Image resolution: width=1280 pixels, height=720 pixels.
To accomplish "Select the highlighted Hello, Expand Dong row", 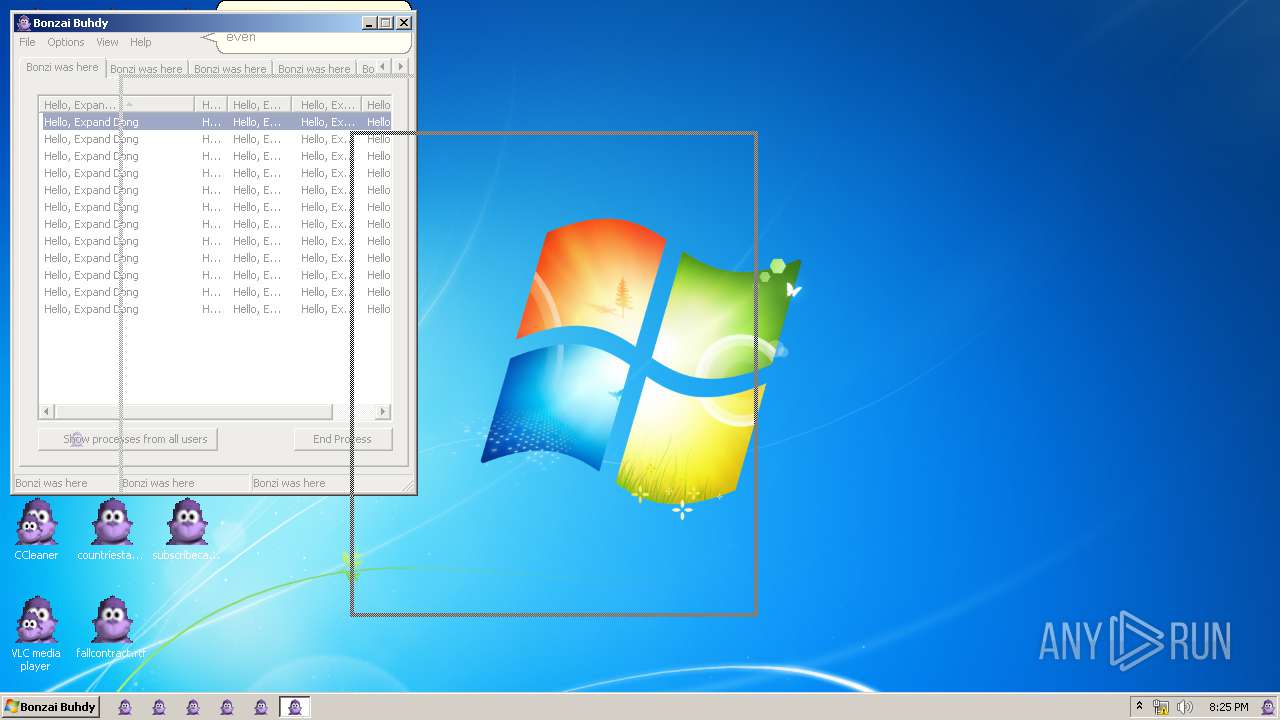I will click(x=215, y=122).
